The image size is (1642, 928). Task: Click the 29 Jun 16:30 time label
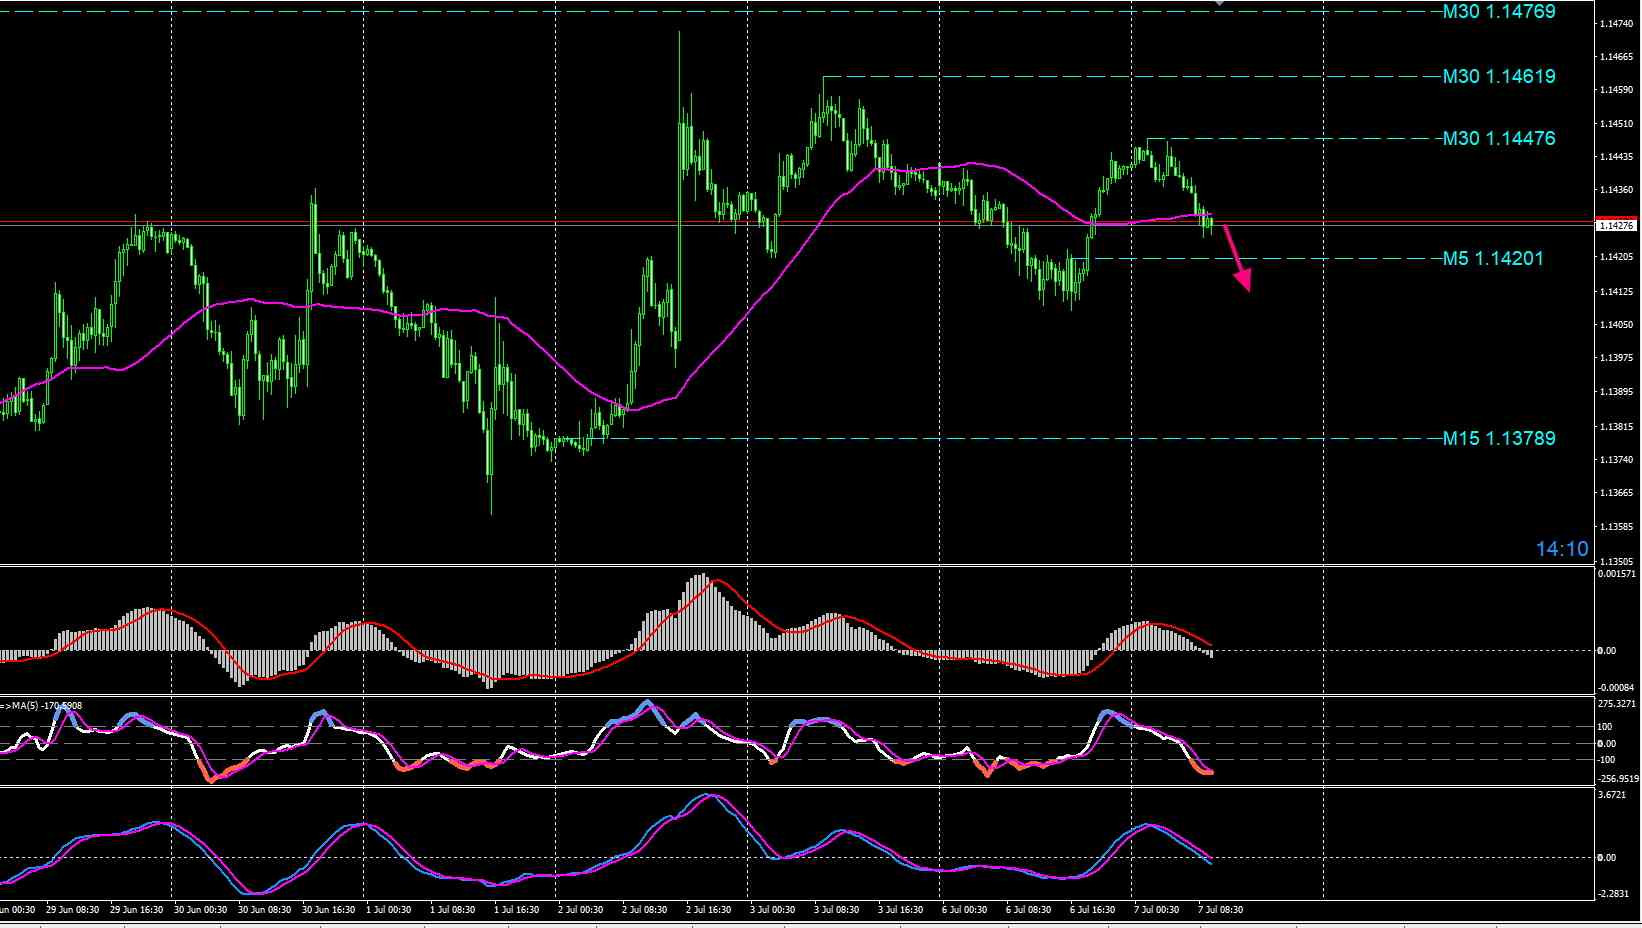coord(136,910)
